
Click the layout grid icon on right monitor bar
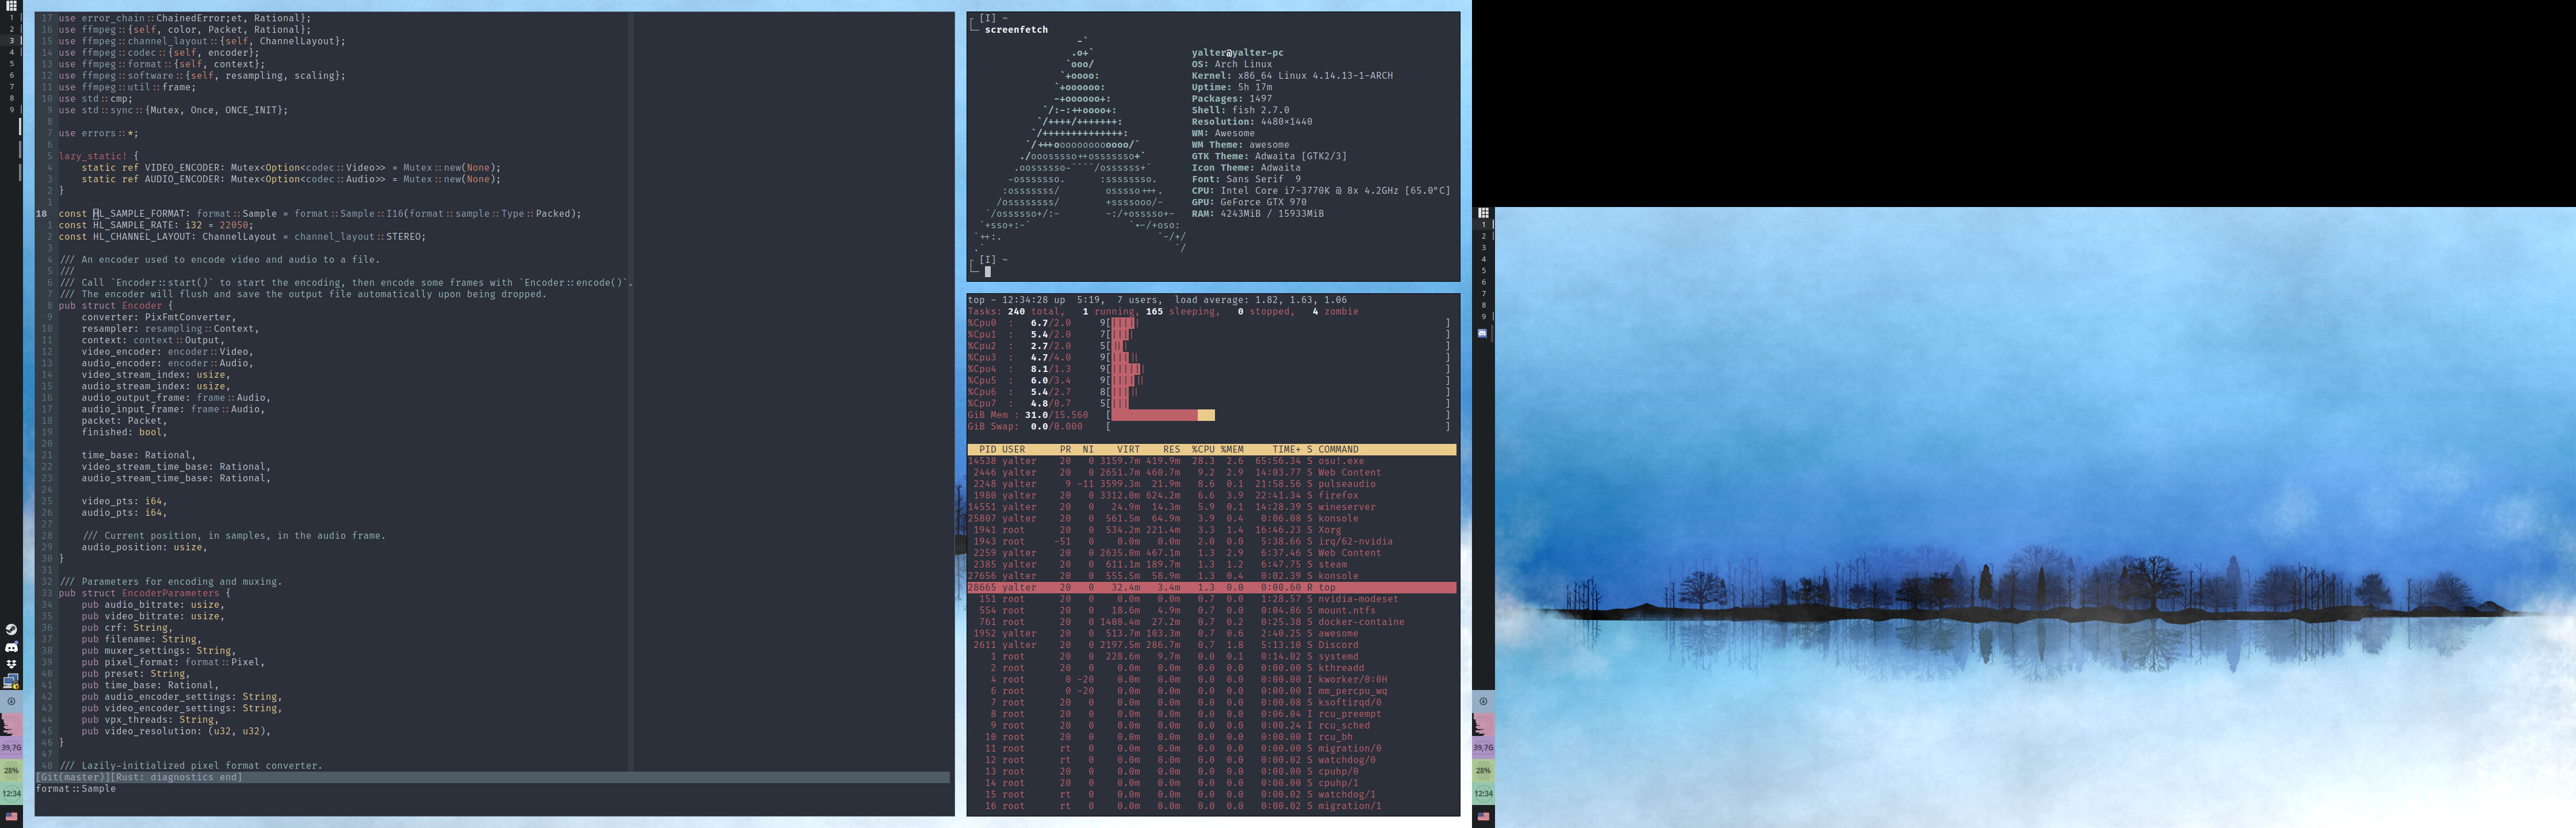point(1483,212)
